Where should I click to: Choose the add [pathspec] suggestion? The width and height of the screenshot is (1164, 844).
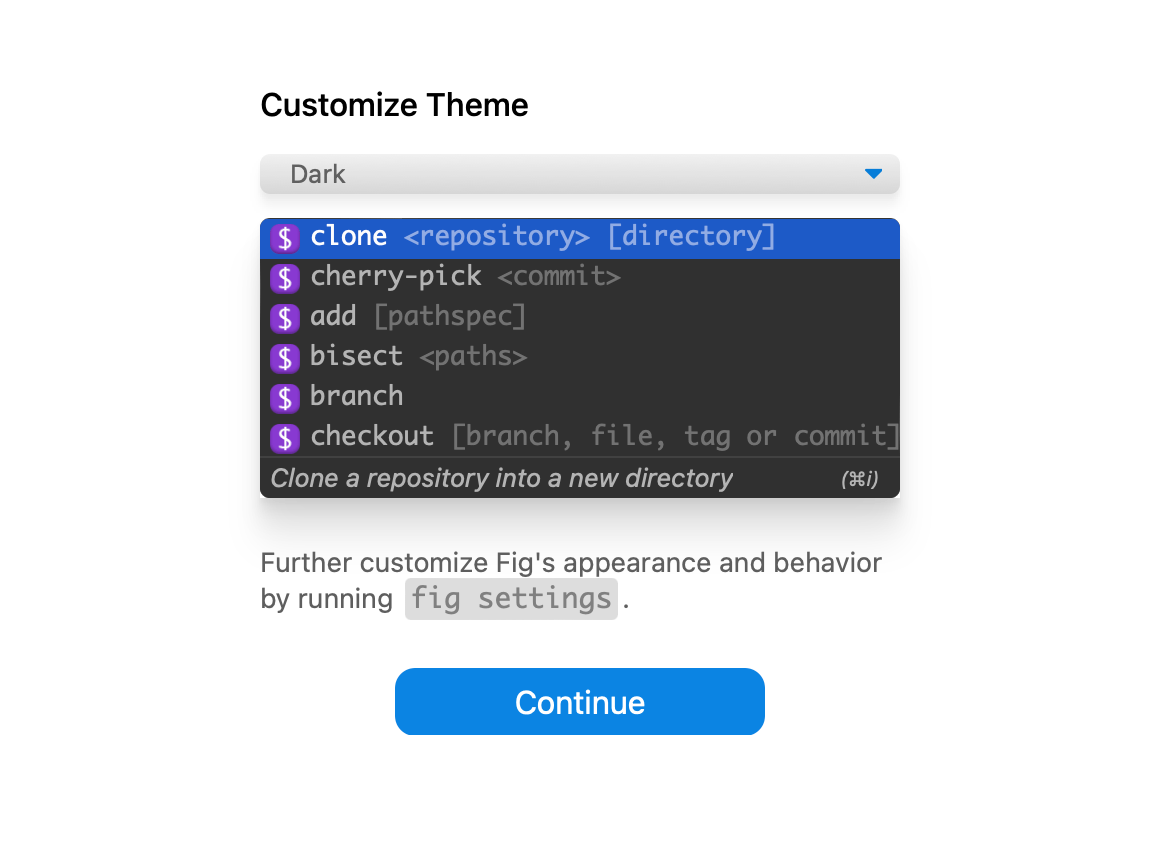click(x=580, y=318)
